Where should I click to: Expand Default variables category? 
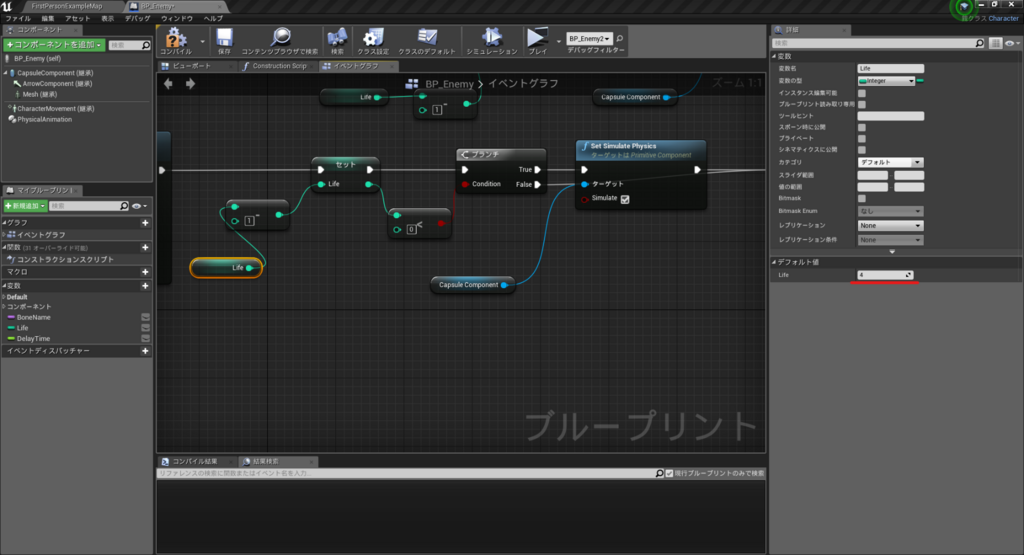(x=4, y=297)
